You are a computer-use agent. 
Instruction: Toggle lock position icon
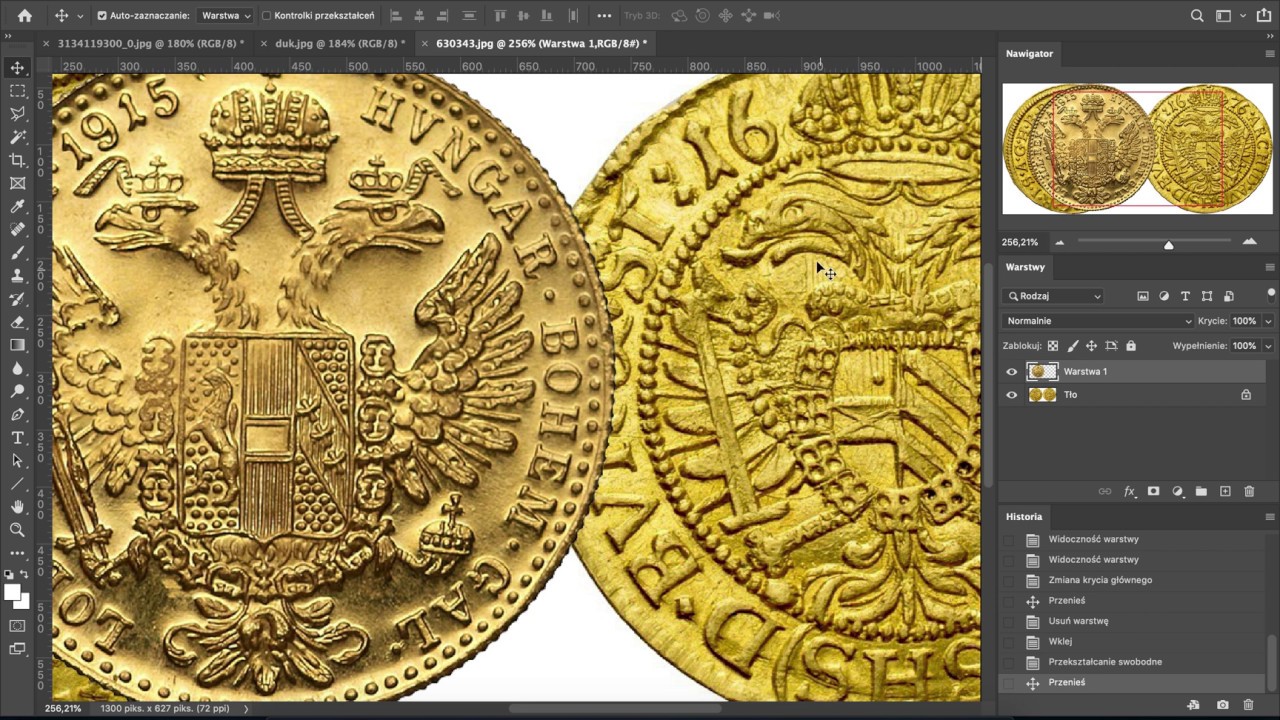(1092, 346)
